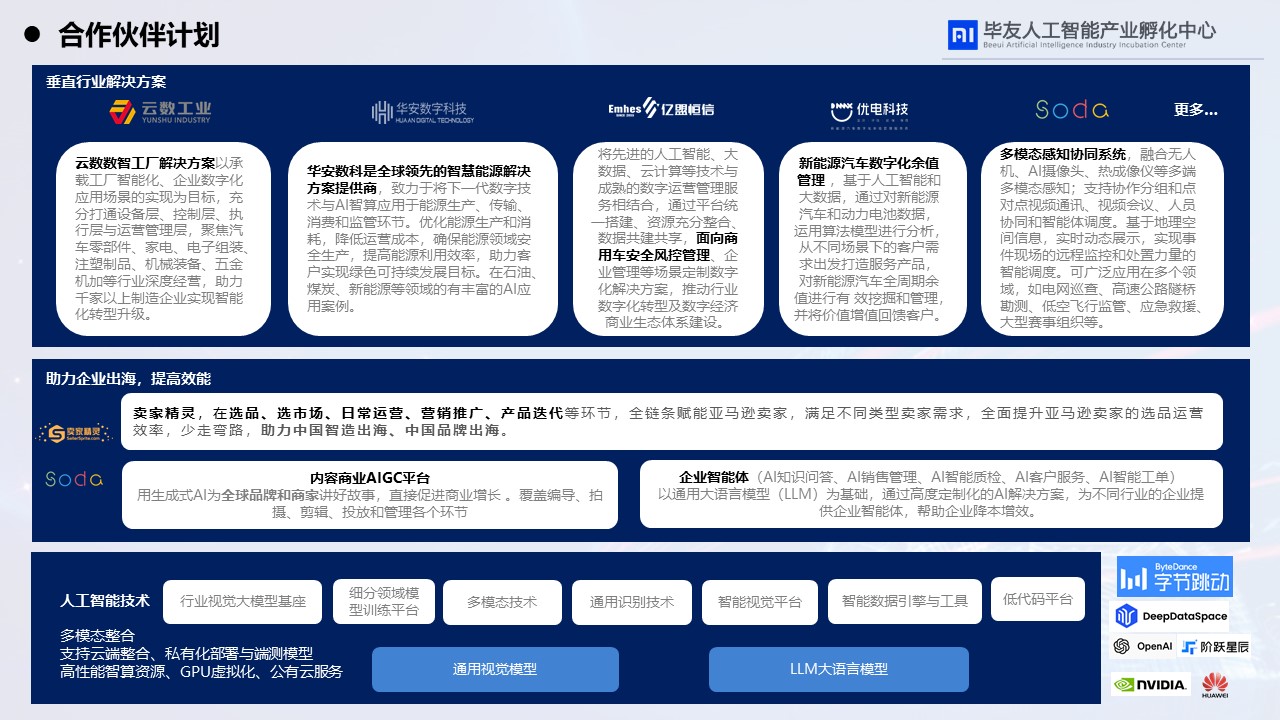Image resolution: width=1280 pixels, height=720 pixels.
Task: Click the 多模态整合 text line
Action: (97, 635)
